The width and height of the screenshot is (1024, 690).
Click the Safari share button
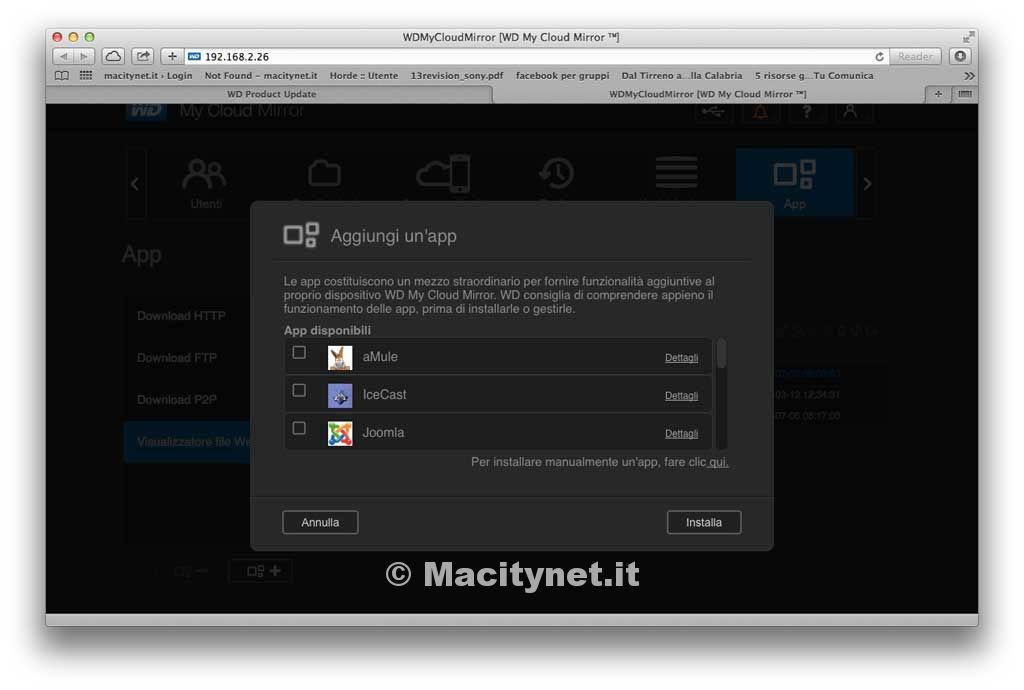tap(143, 57)
